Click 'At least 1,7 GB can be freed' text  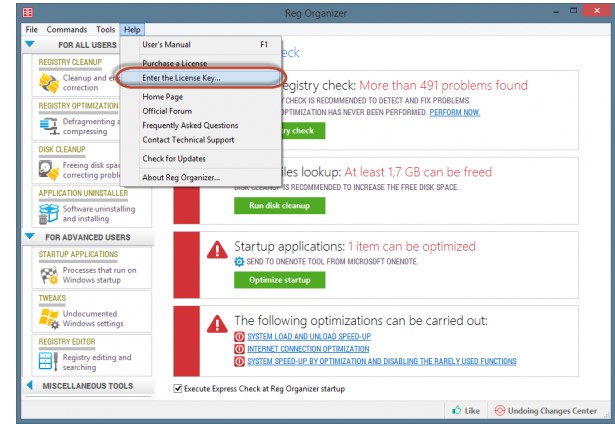coord(418,172)
